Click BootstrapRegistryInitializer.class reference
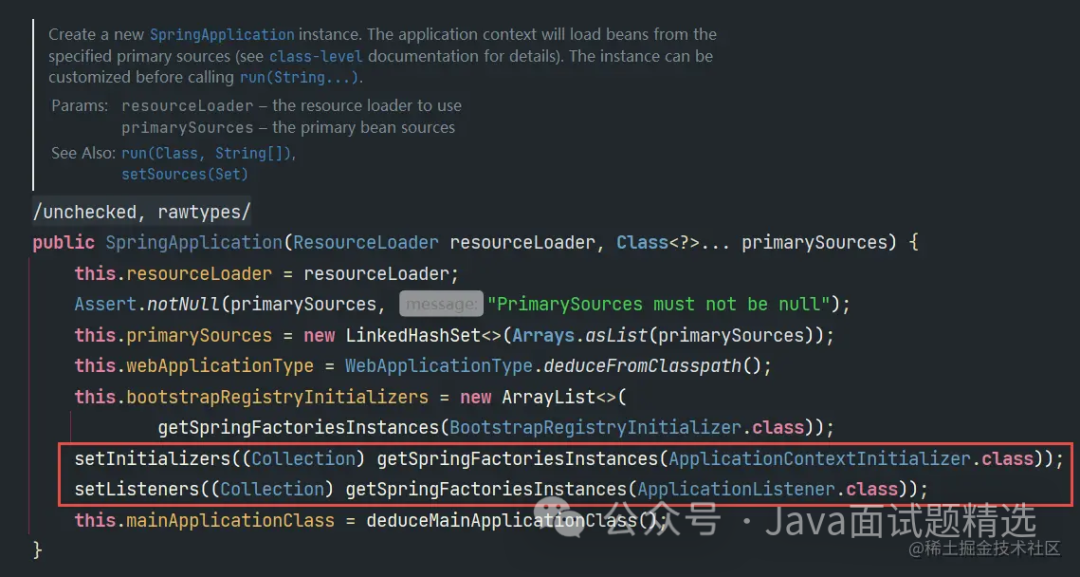 [627, 428]
